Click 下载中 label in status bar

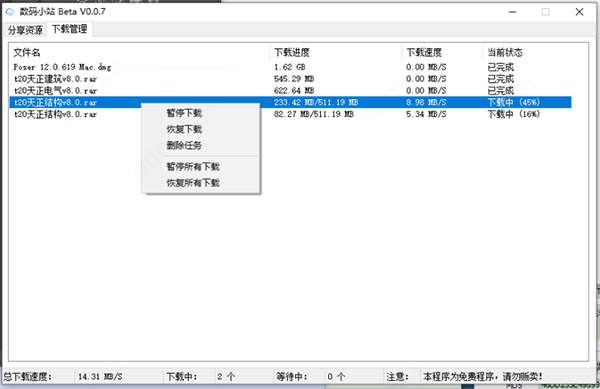pyautogui.click(x=182, y=377)
